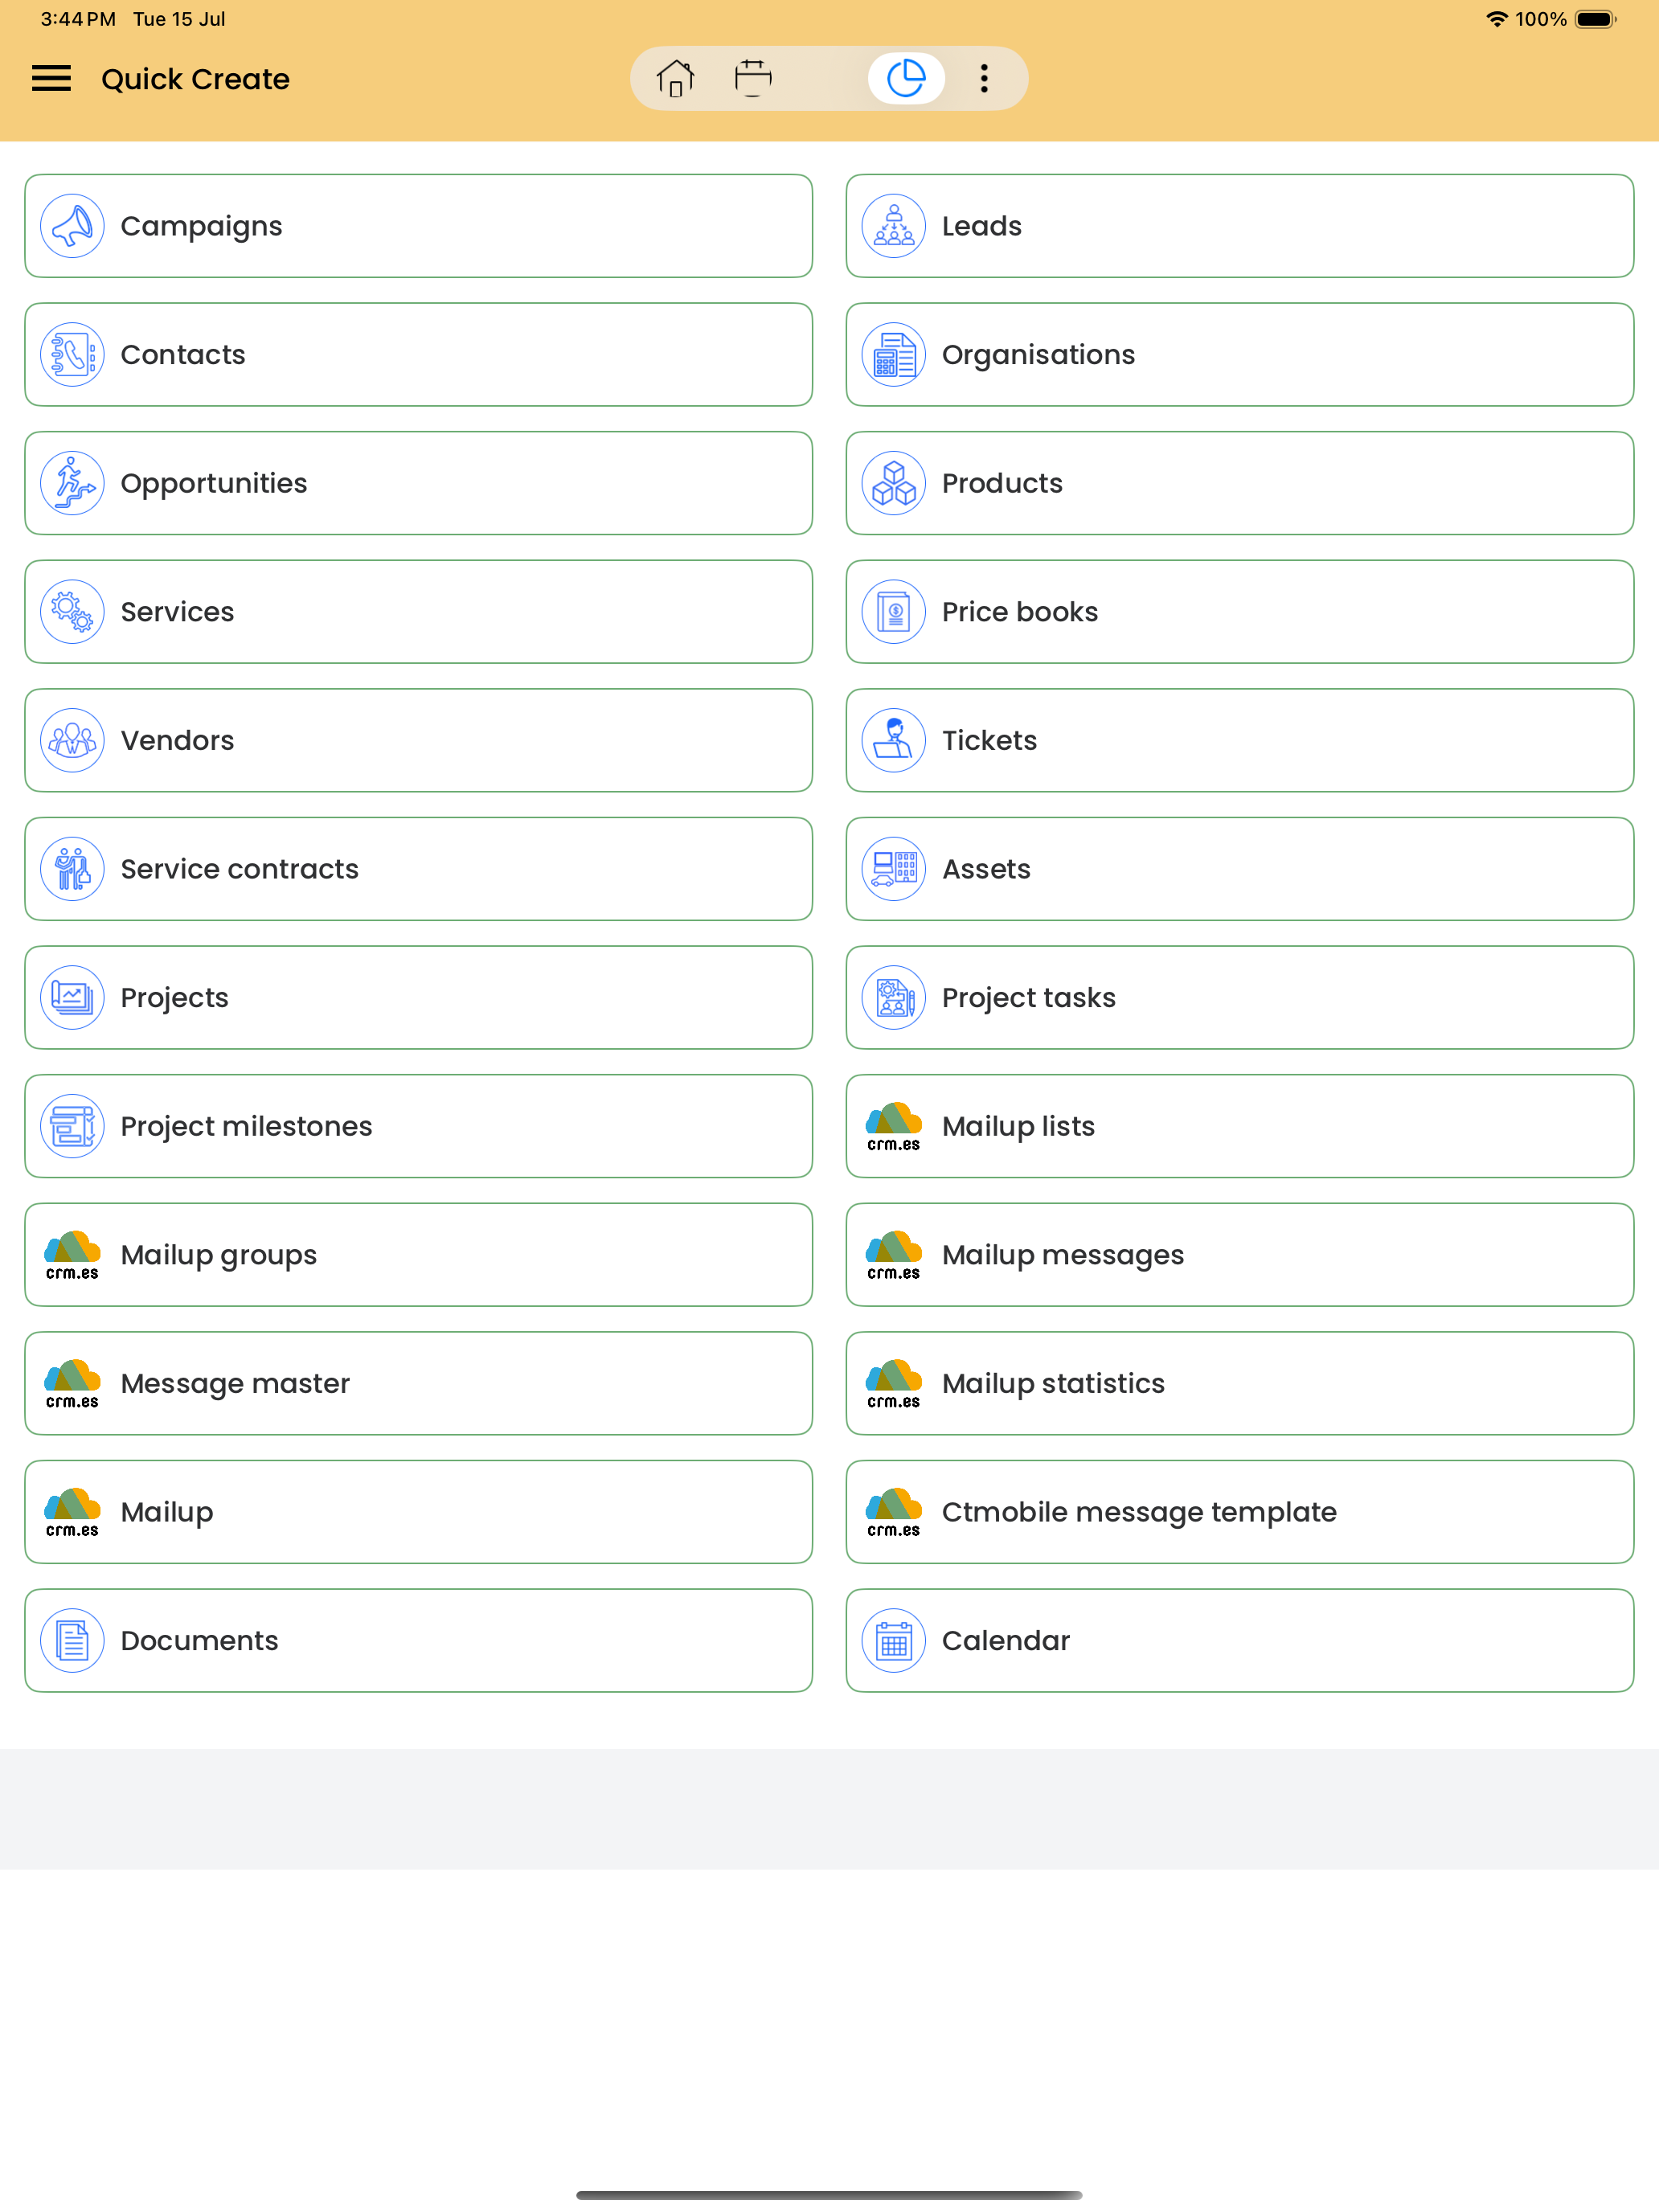
Task: Open Mailup groups
Action: (418, 1255)
